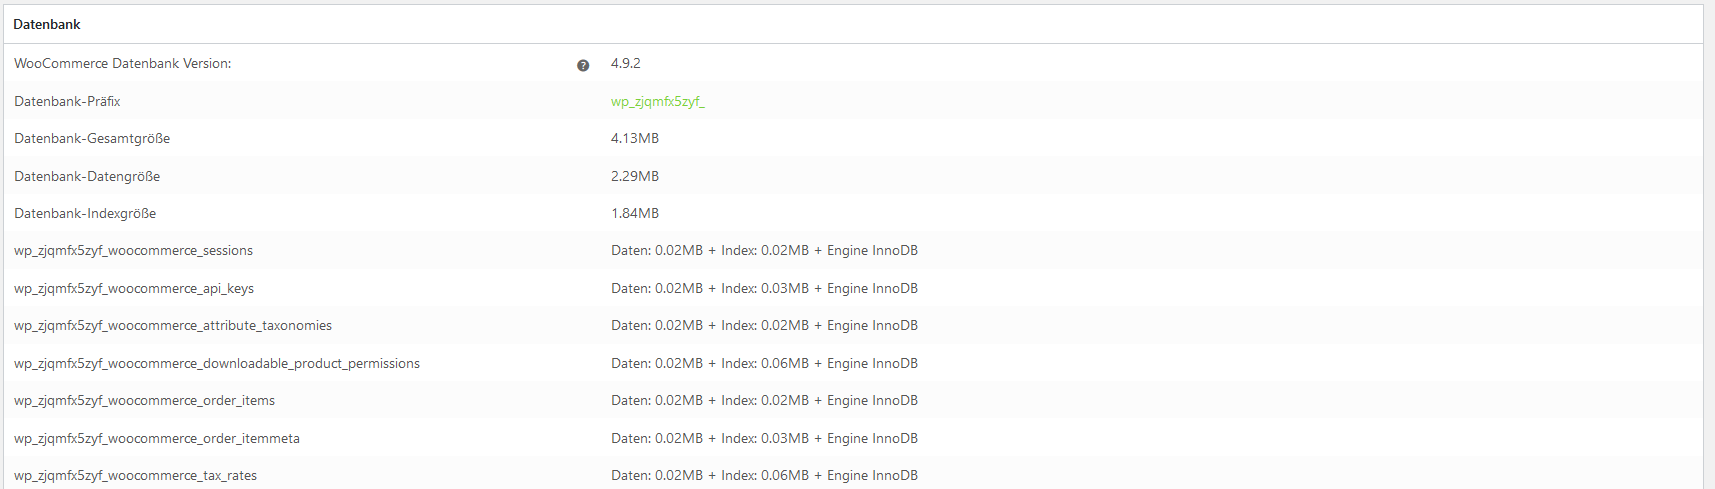The width and height of the screenshot is (1715, 489).
Task: Select the size details of woocommerce_api_keys row
Action: pyautogui.click(x=765, y=288)
